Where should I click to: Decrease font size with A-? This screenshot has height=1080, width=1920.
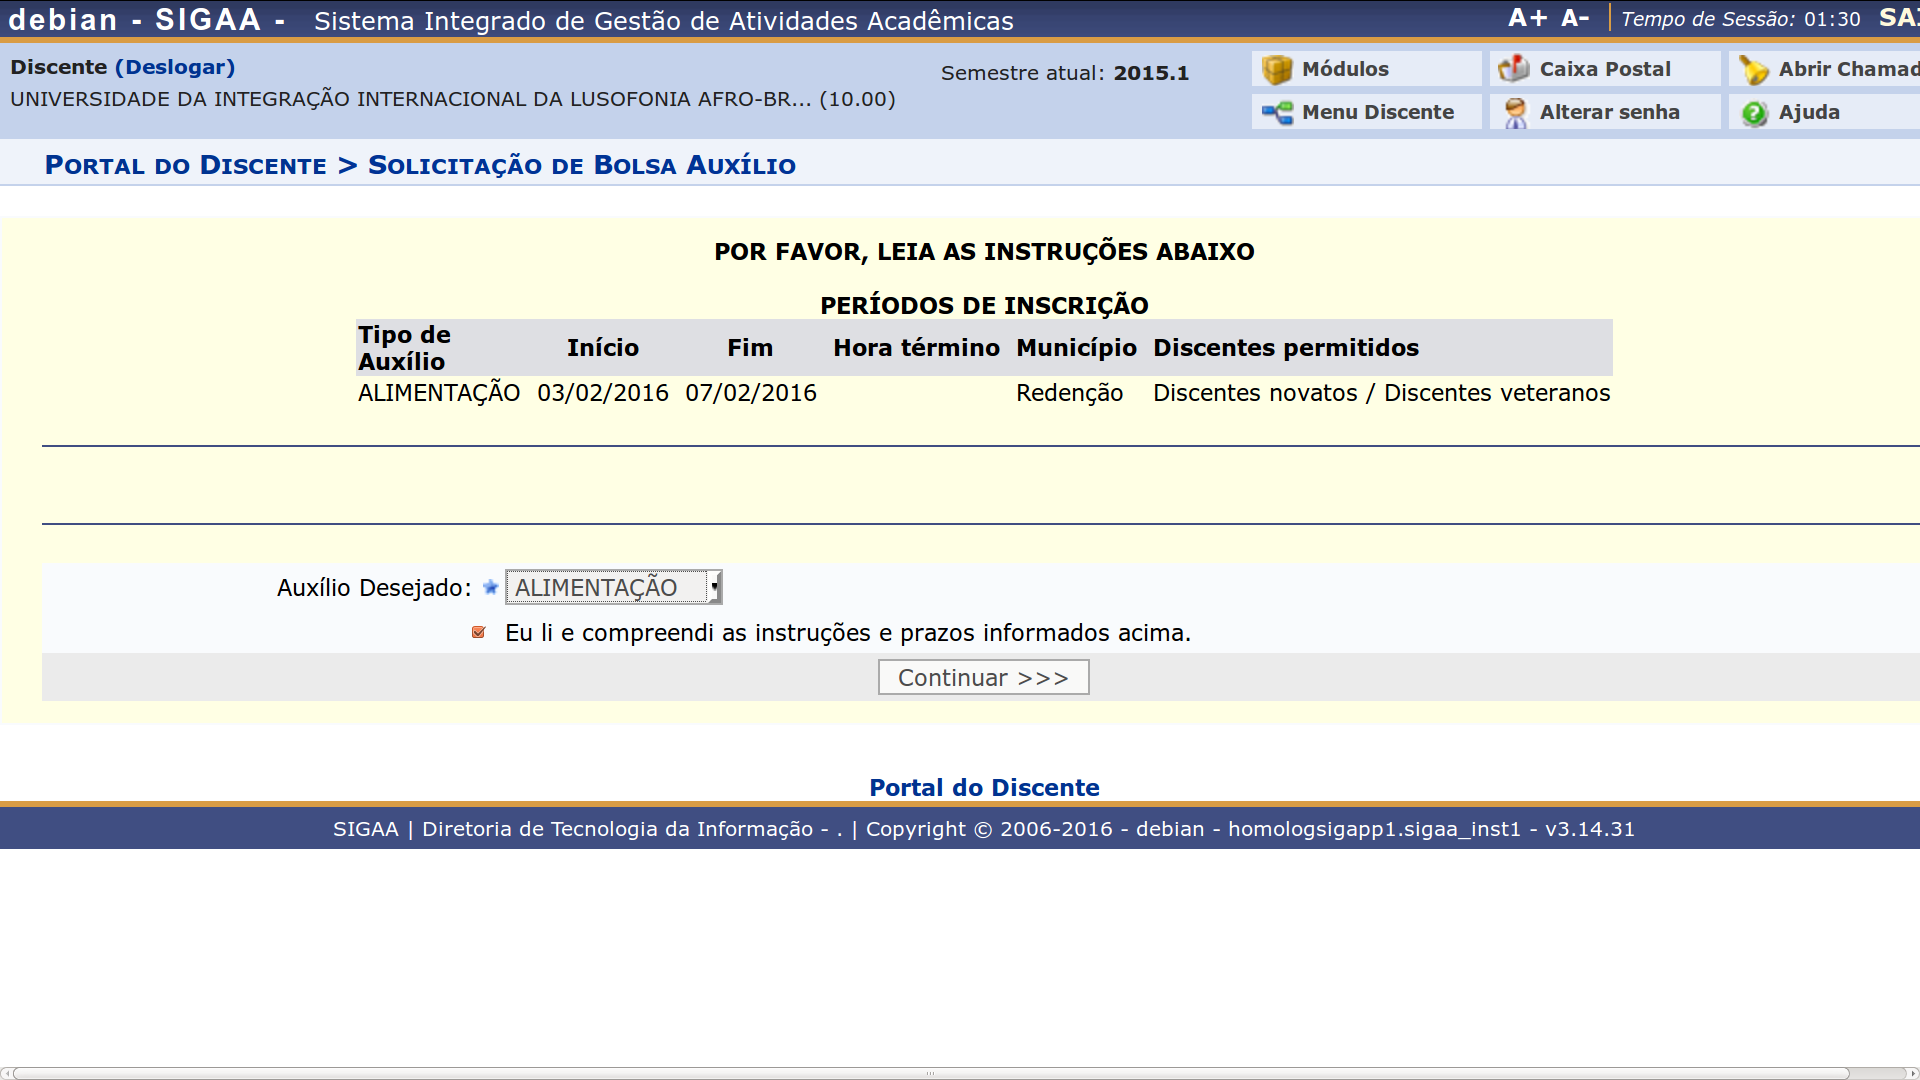[x=1575, y=18]
